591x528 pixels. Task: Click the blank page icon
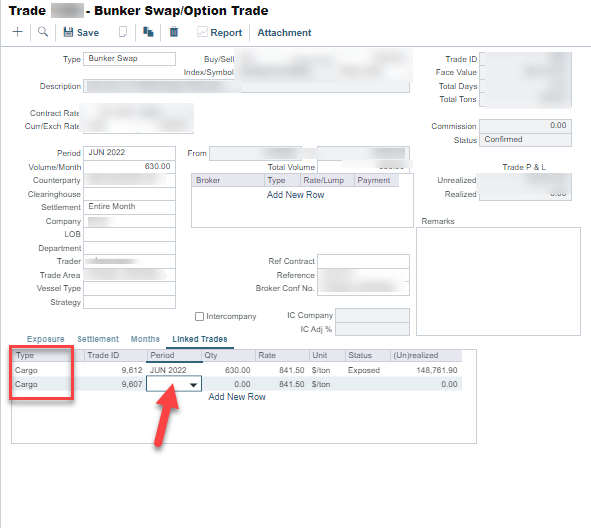123,32
